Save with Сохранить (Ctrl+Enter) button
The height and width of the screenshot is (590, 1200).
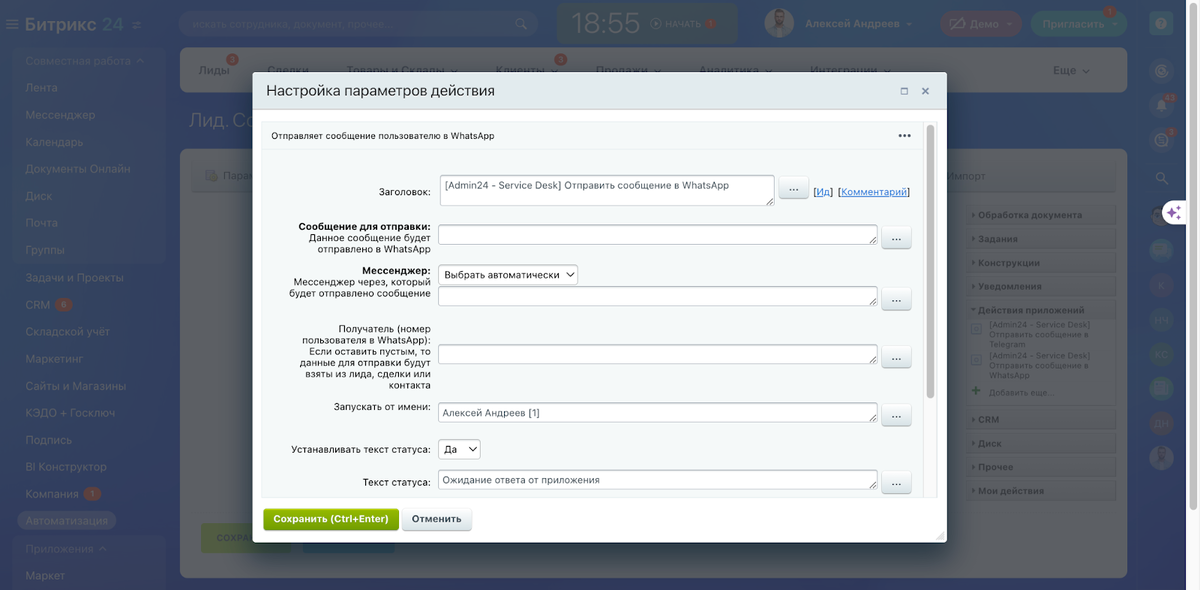click(x=331, y=519)
